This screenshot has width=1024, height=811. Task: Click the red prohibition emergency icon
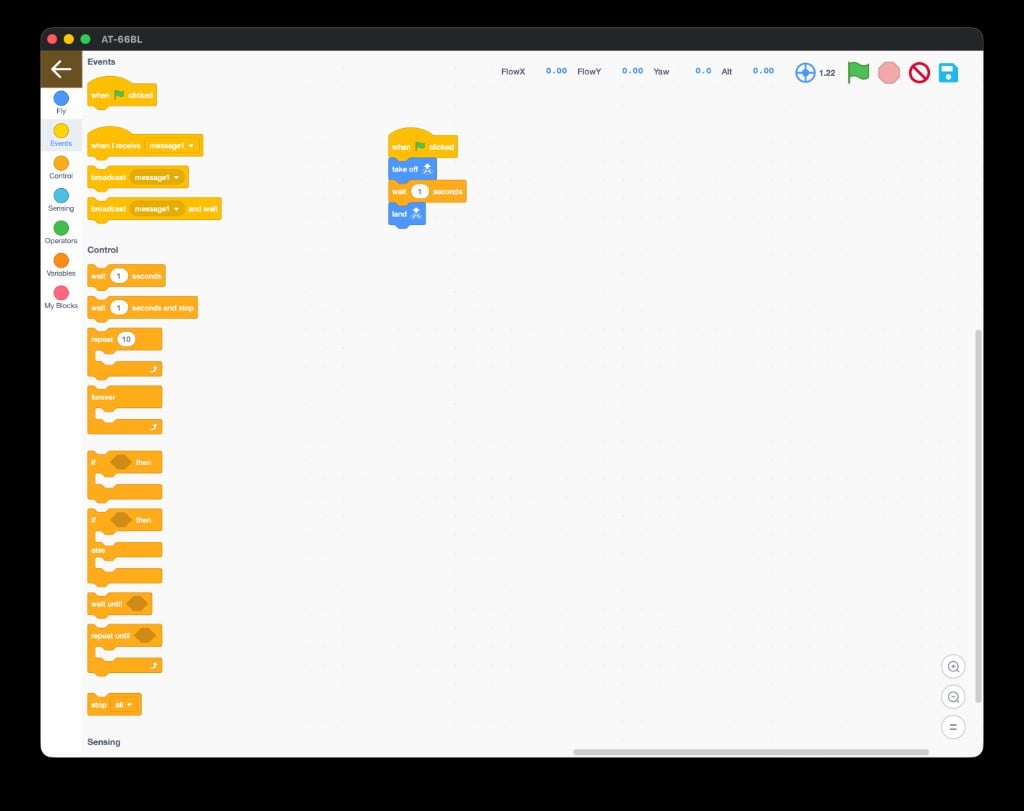click(x=919, y=72)
